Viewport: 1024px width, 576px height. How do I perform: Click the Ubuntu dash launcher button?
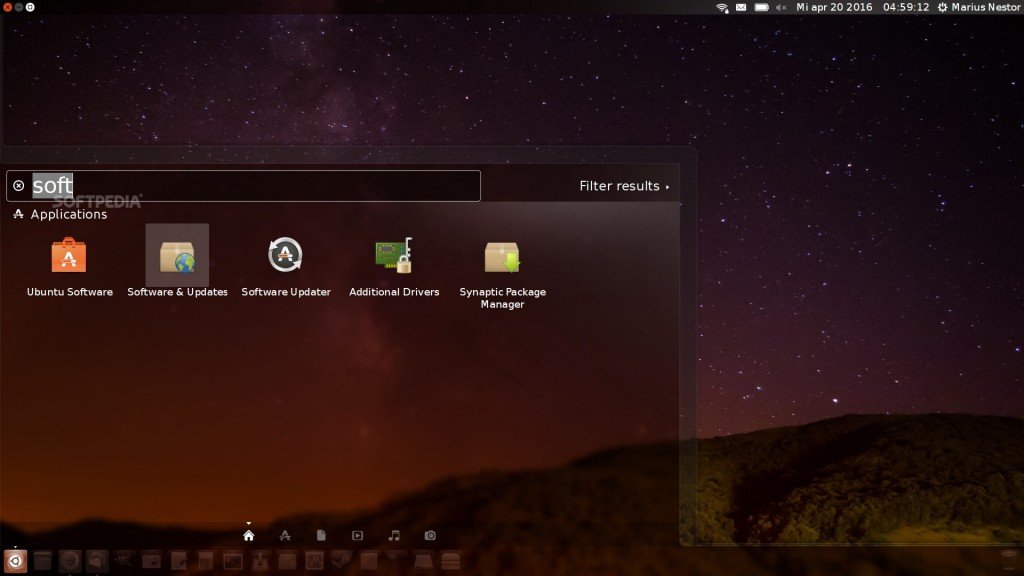point(14,561)
